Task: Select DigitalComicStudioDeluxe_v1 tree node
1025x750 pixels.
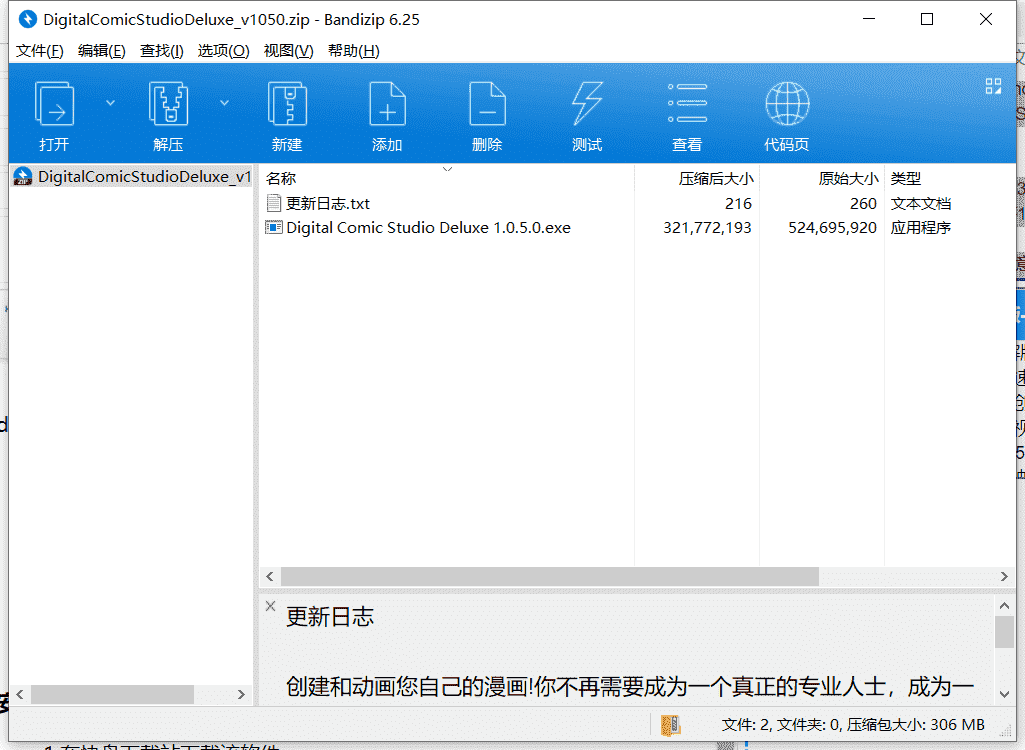Action: (131, 177)
